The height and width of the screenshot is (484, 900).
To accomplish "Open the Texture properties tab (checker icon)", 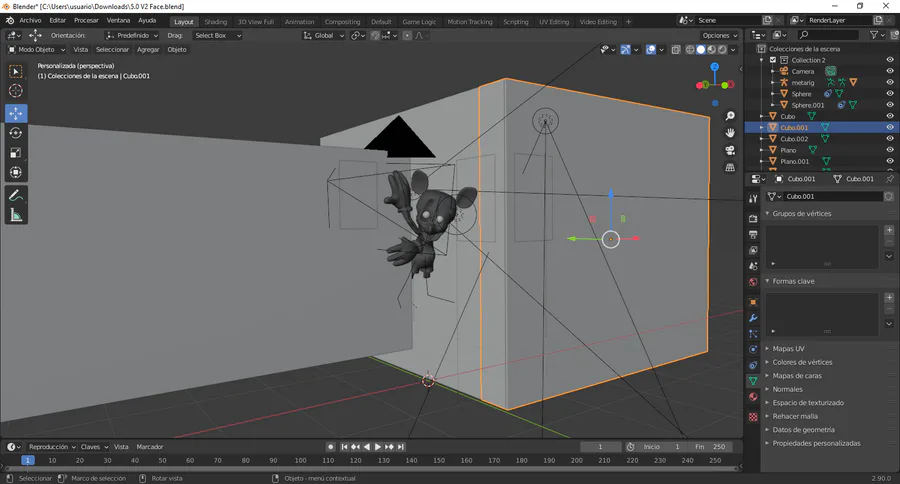I will [x=753, y=417].
